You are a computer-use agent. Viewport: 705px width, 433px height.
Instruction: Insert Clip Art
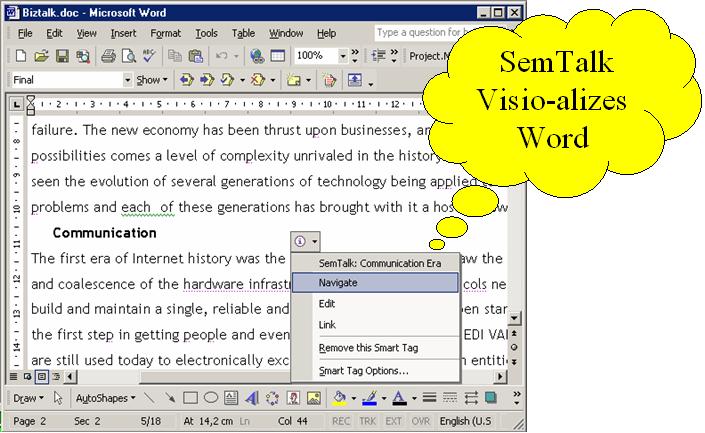coord(293,398)
